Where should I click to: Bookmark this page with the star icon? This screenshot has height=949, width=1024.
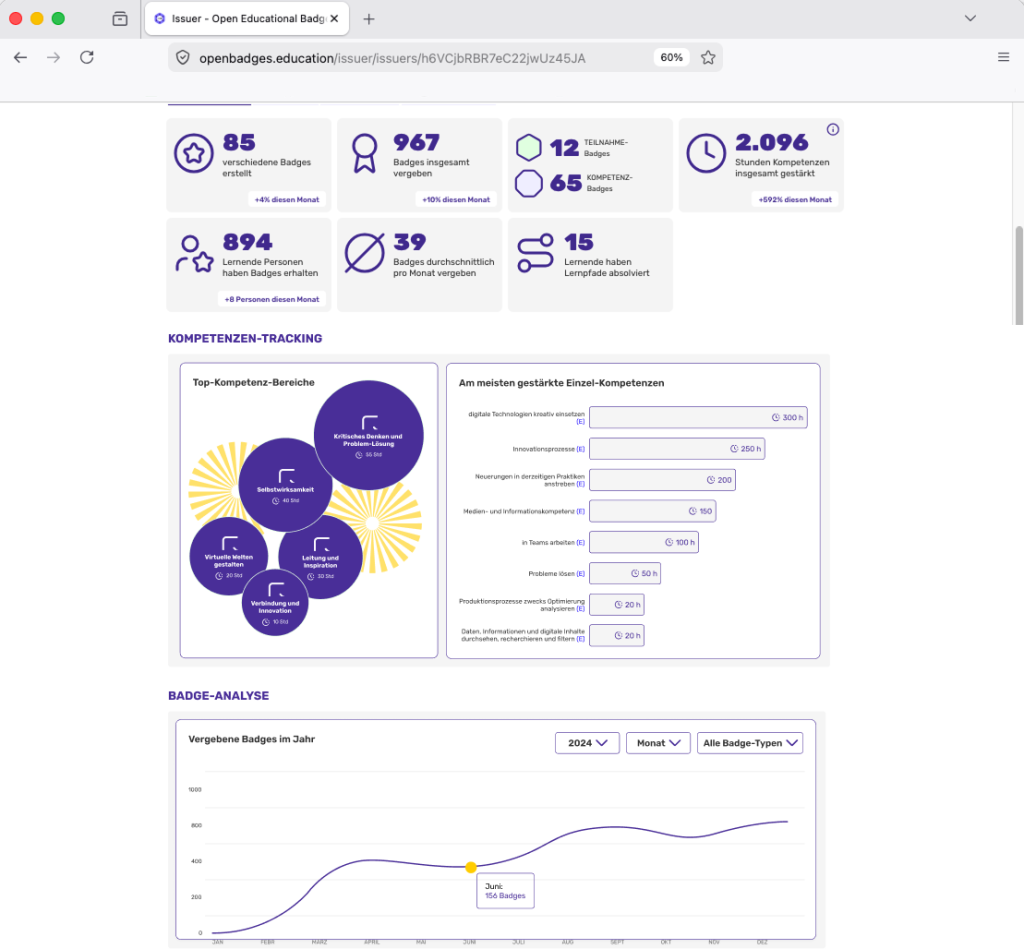click(708, 57)
